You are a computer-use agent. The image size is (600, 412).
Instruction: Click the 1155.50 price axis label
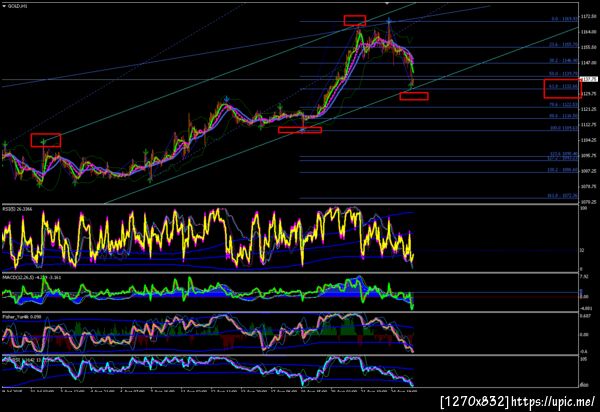589,47
